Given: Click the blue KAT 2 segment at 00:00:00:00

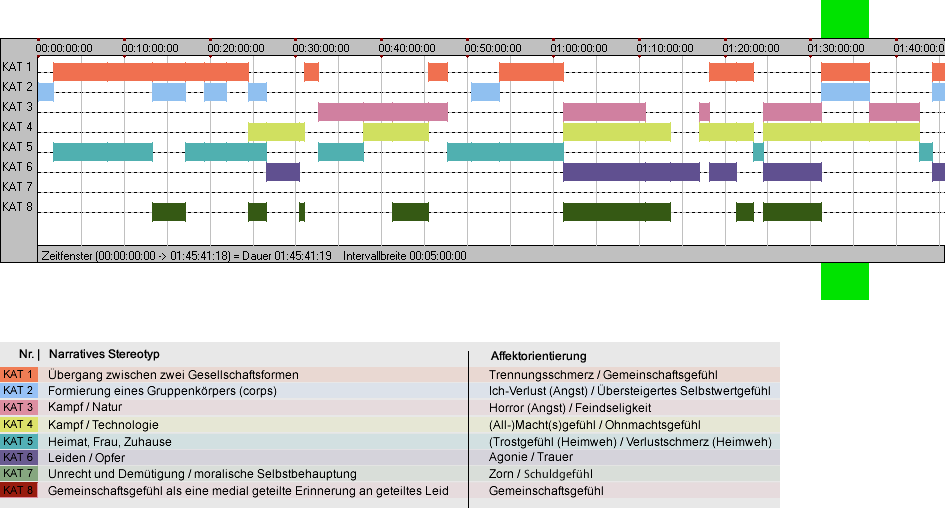Looking at the screenshot, I should (46, 92).
